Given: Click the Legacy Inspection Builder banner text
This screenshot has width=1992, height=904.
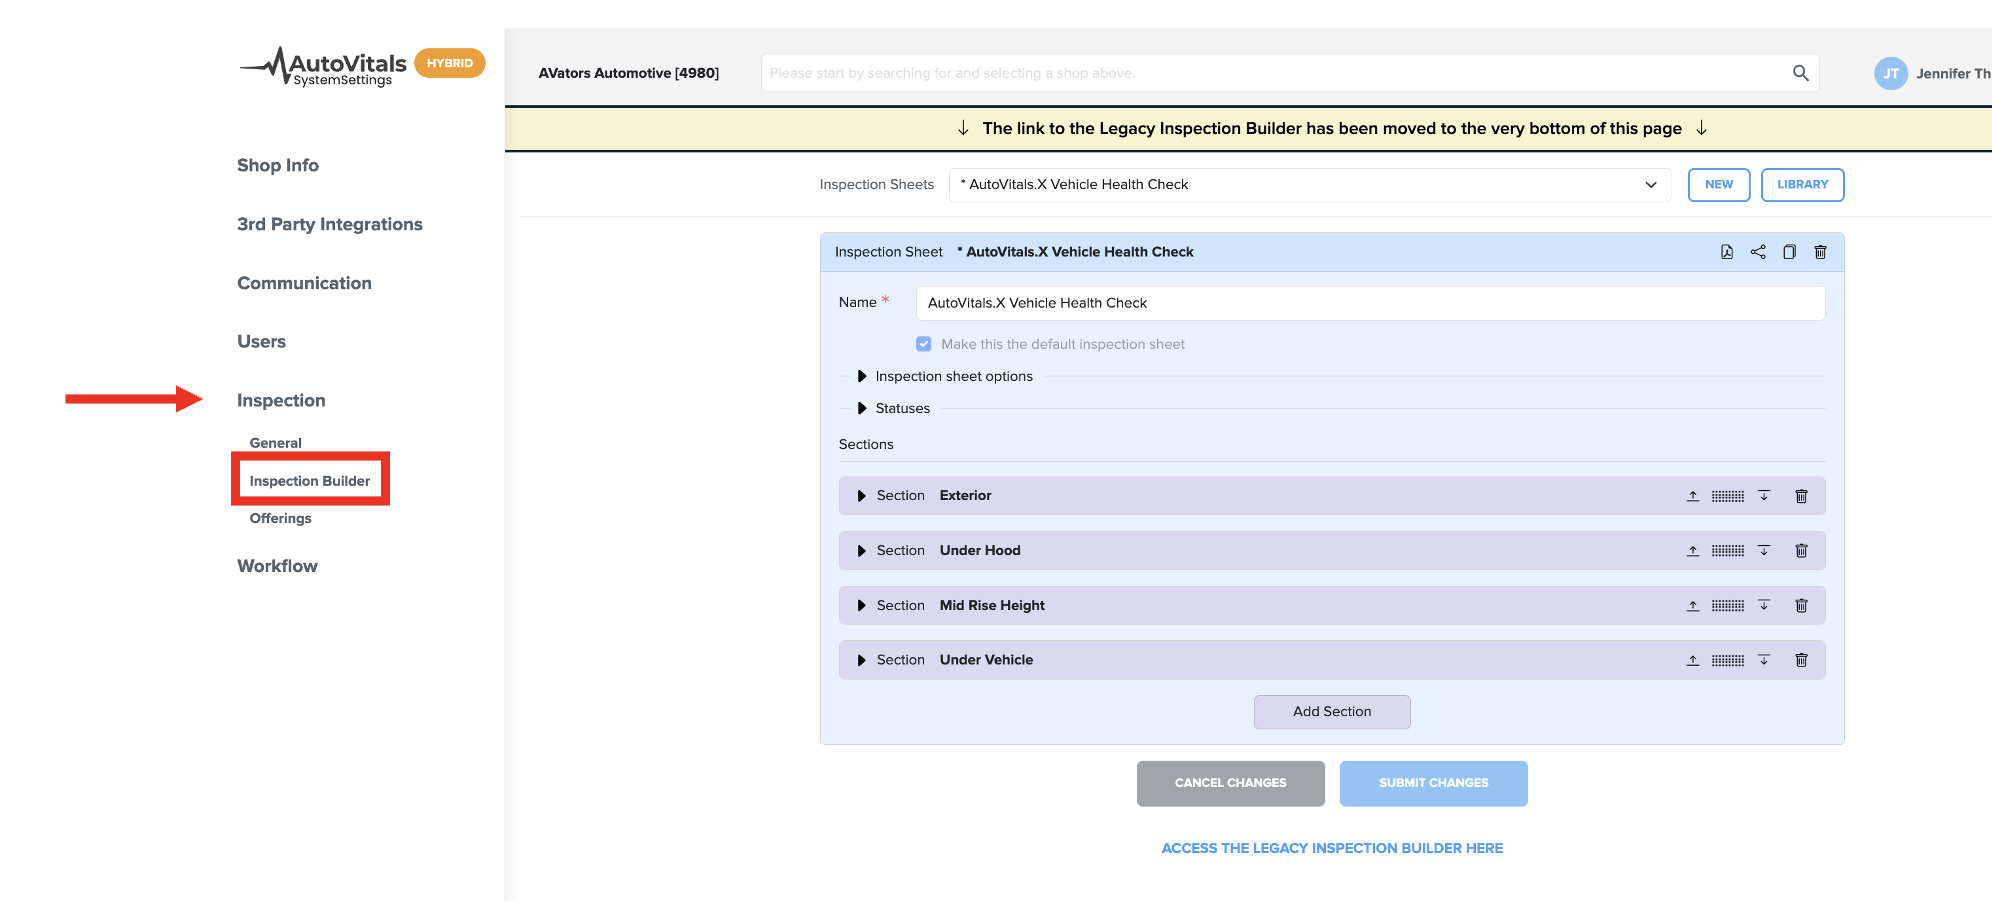Looking at the screenshot, I should pyautogui.click(x=1332, y=128).
